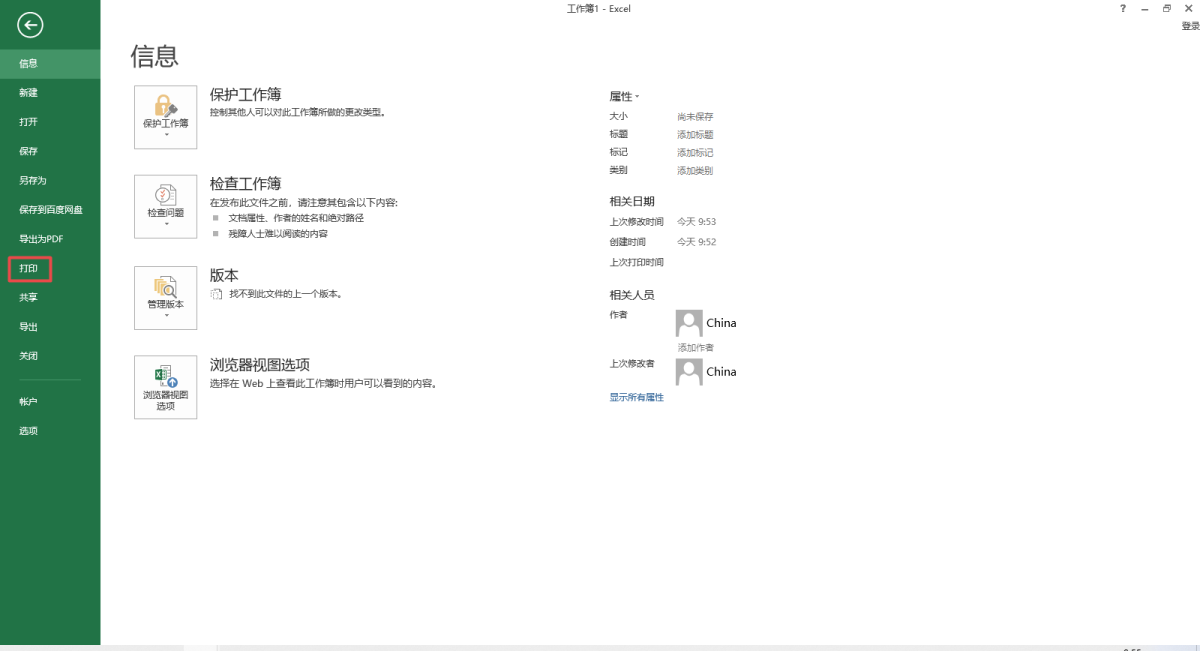Click the 尚未保存 size value
Viewport: 1200px width, 651px height.
pyautogui.click(x=695, y=117)
